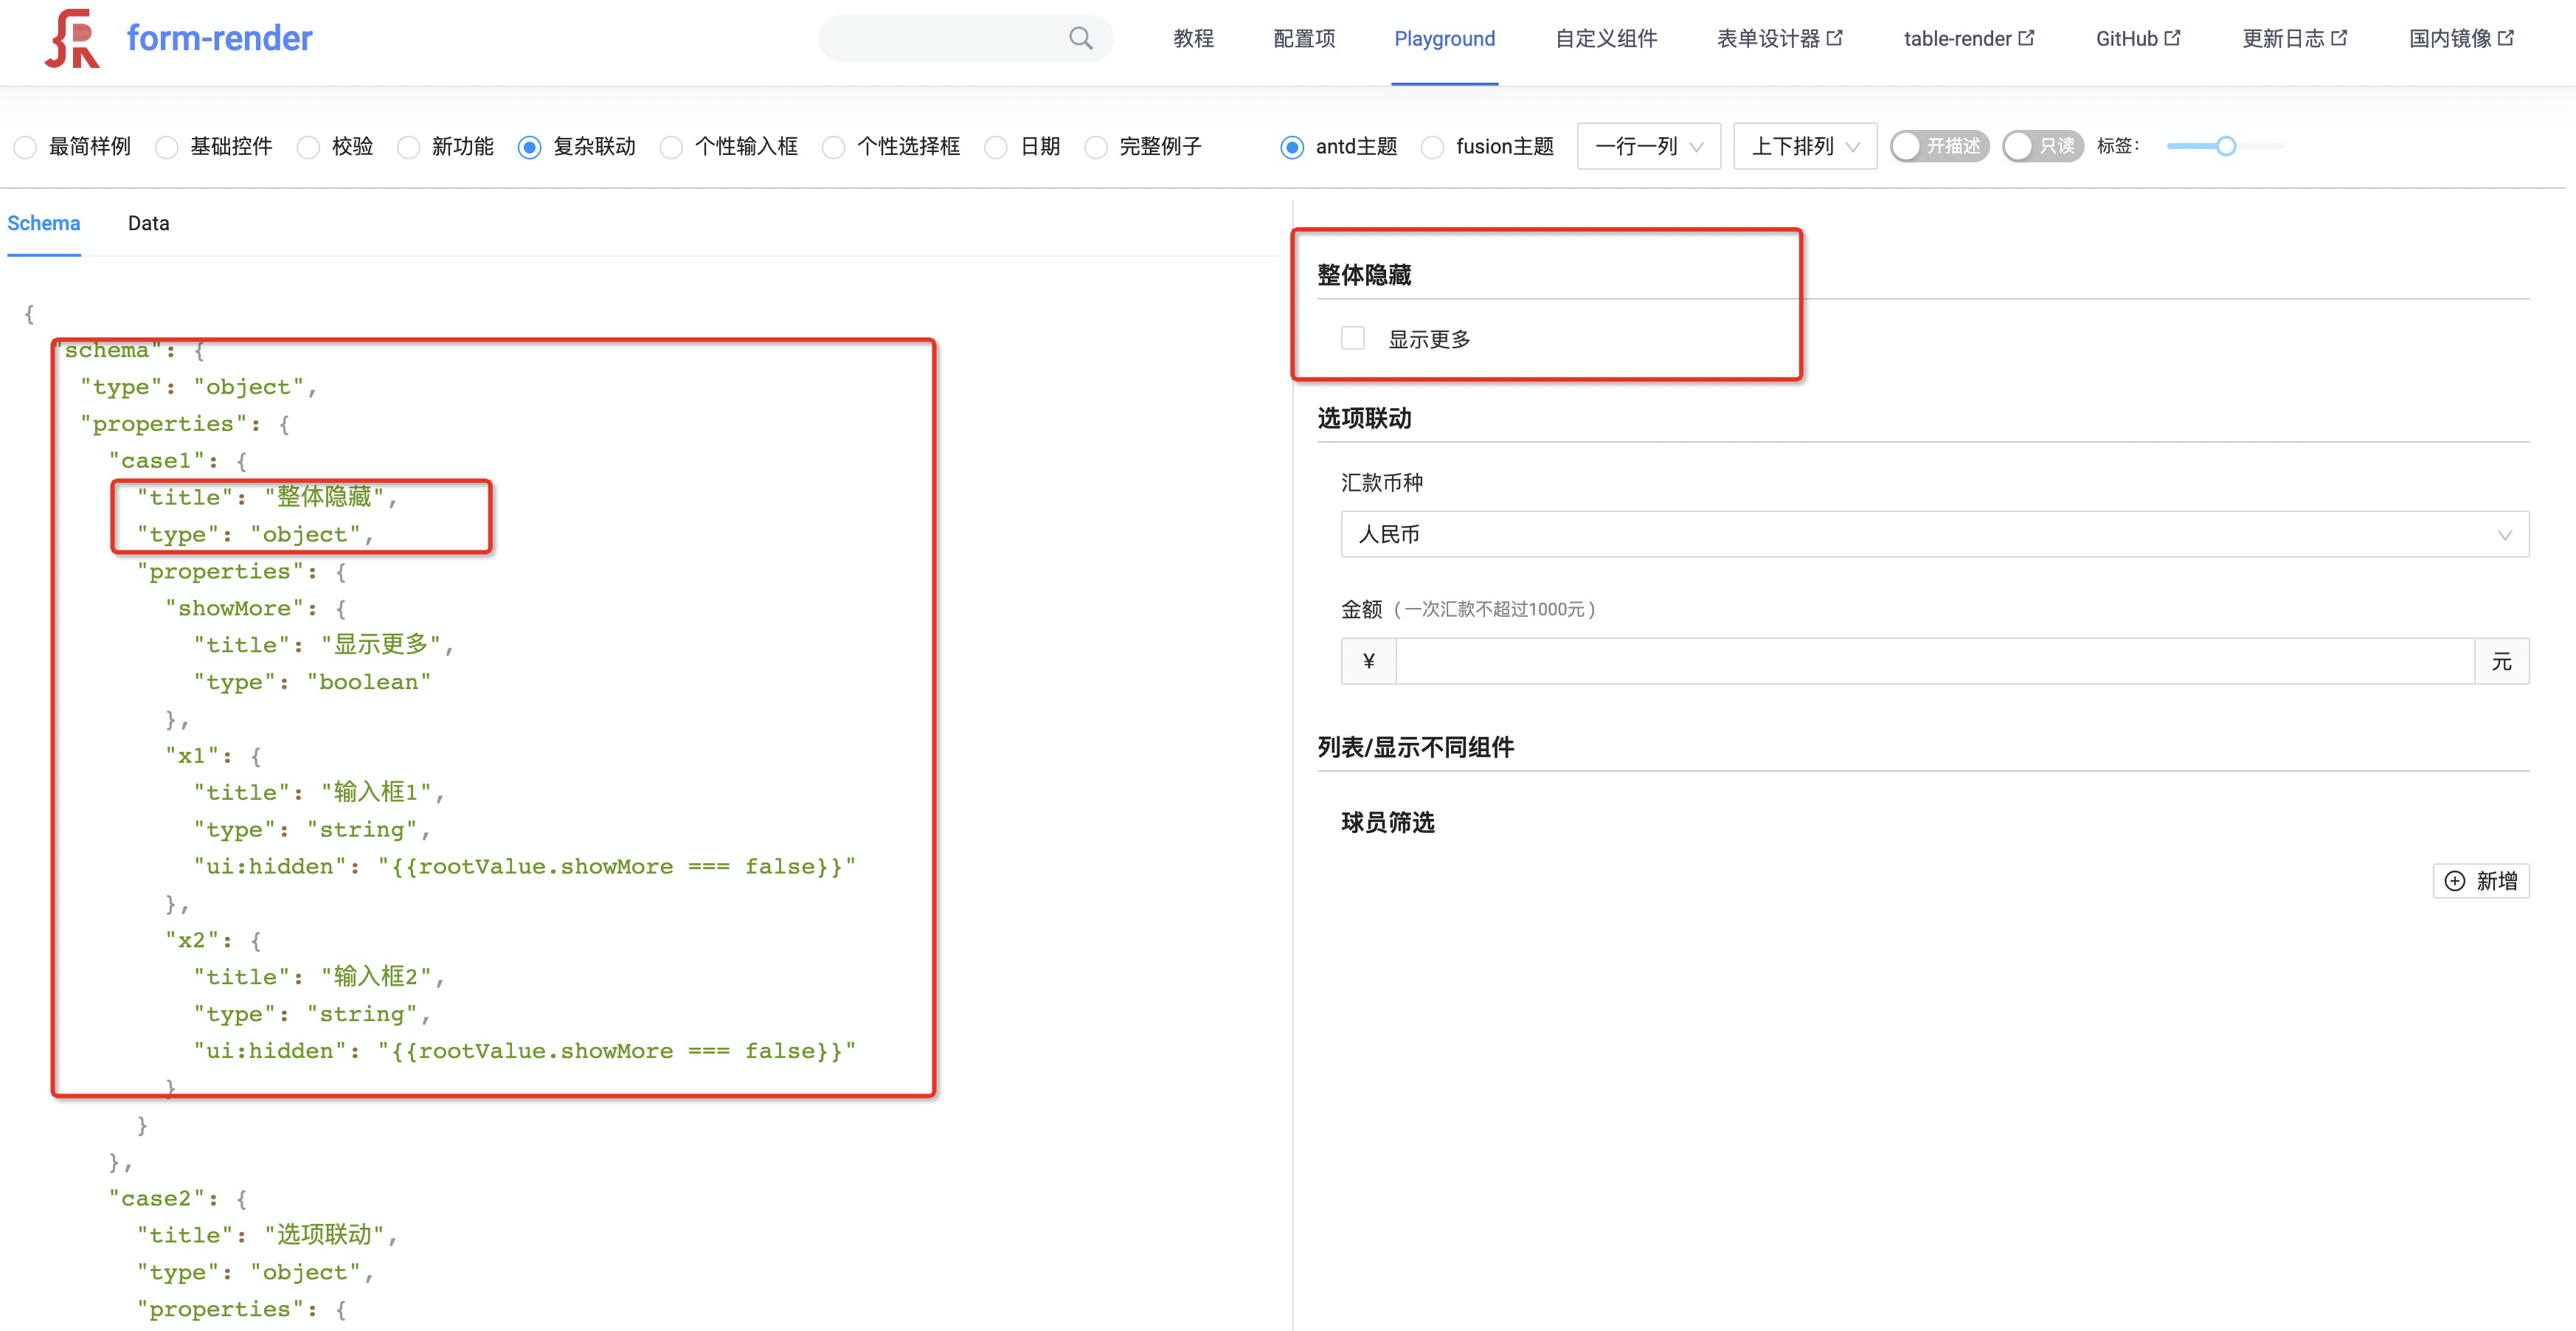This screenshot has width=2576, height=1331.
Task: Select the fusion主题 radio button
Action: [1433, 147]
